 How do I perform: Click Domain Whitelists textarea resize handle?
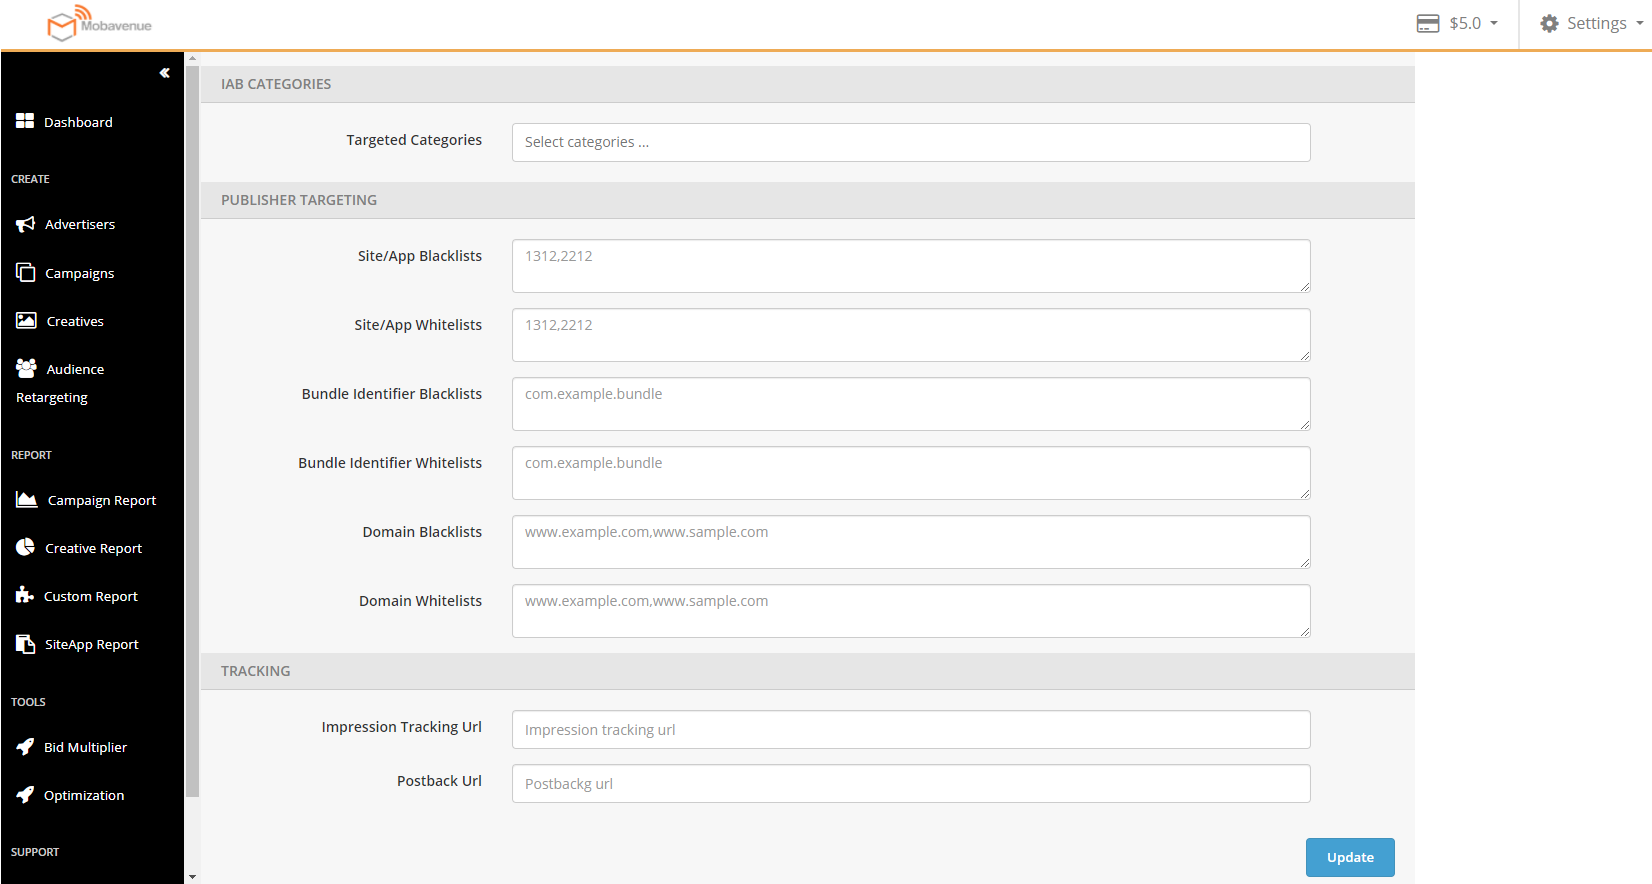pyautogui.click(x=1304, y=631)
